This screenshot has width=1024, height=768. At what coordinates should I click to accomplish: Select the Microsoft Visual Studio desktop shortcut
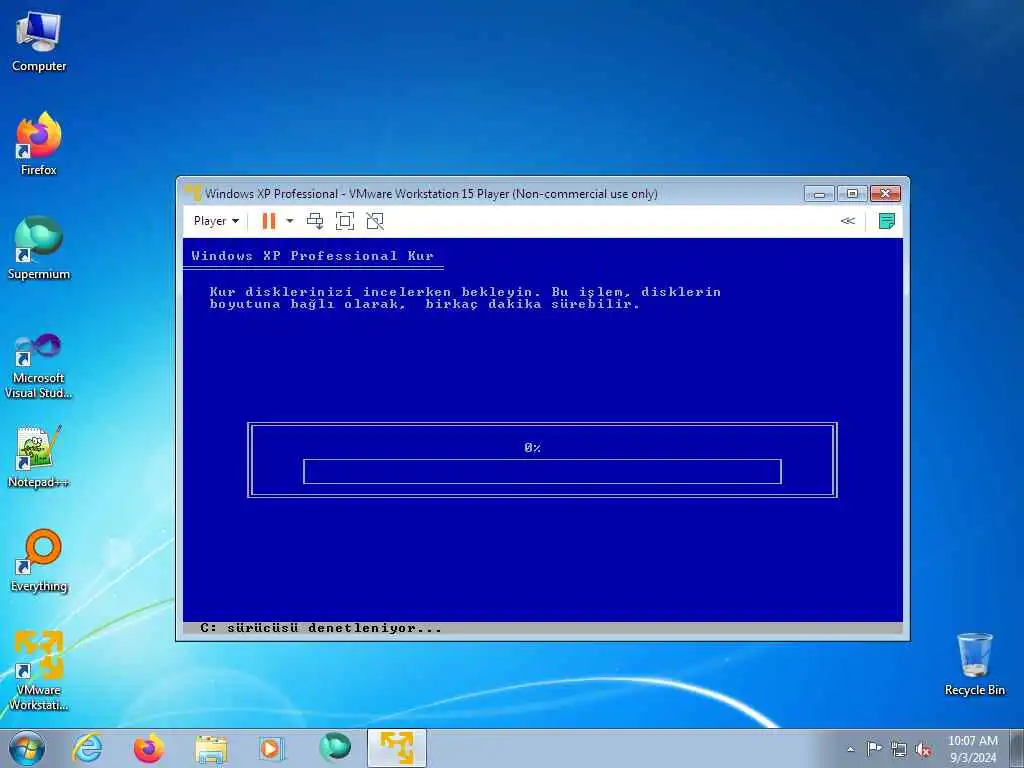click(x=39, y=366)
